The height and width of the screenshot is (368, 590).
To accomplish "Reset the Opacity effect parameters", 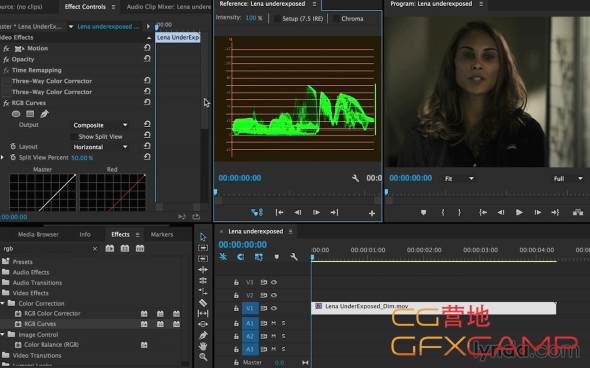I will [x=147, y=59].
